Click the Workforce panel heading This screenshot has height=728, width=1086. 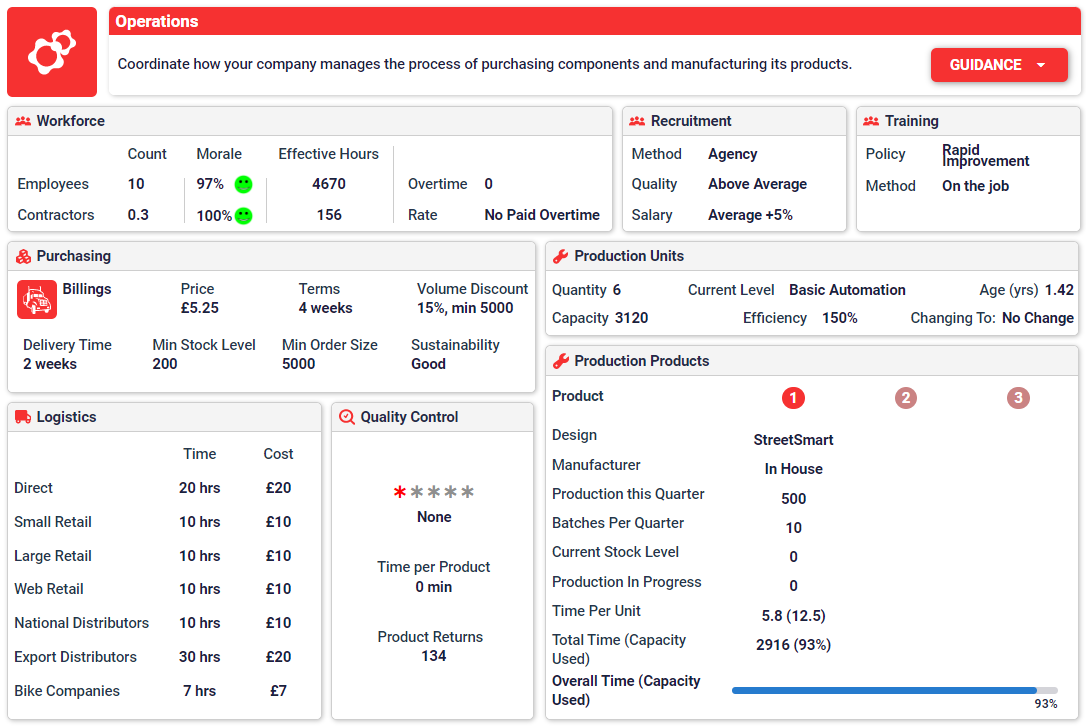[x=71, y=121]
